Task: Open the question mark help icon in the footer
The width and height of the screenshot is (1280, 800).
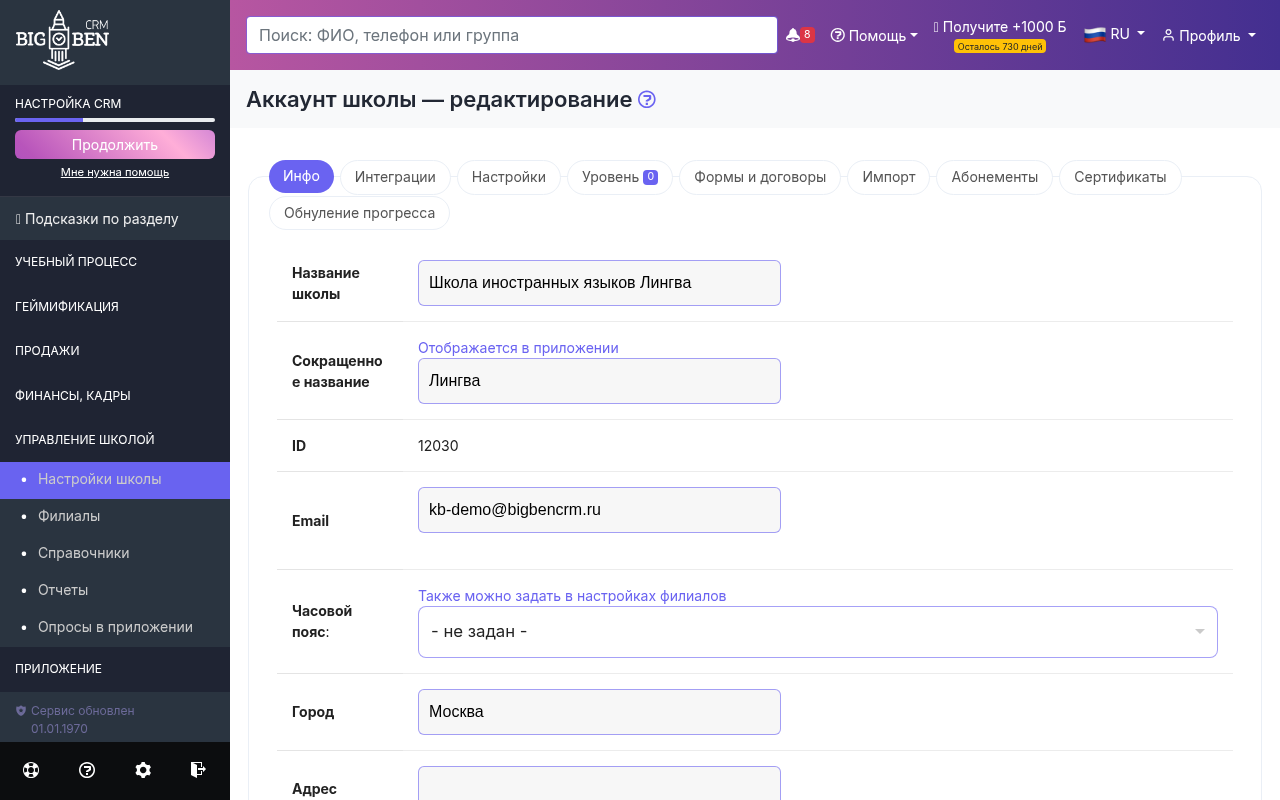Action: [x=87, y=770]
